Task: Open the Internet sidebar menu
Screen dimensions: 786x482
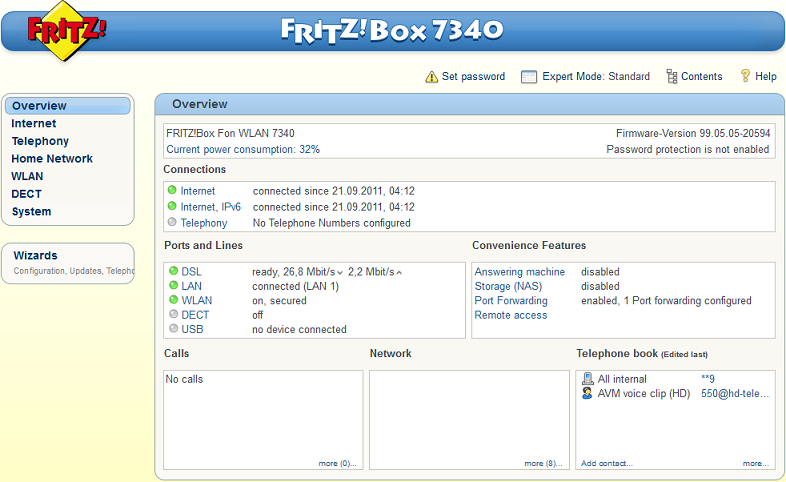Action: (x=34, y=123)
